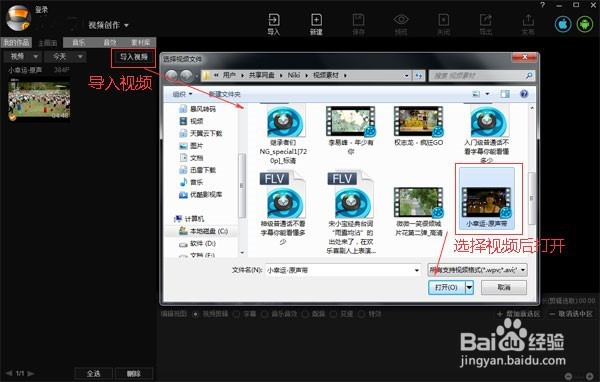Image resolution: width=600 pixels, height=382 pixels.
Task: Click the 保存 save icon in top toolbar
Action: [359, 24]
